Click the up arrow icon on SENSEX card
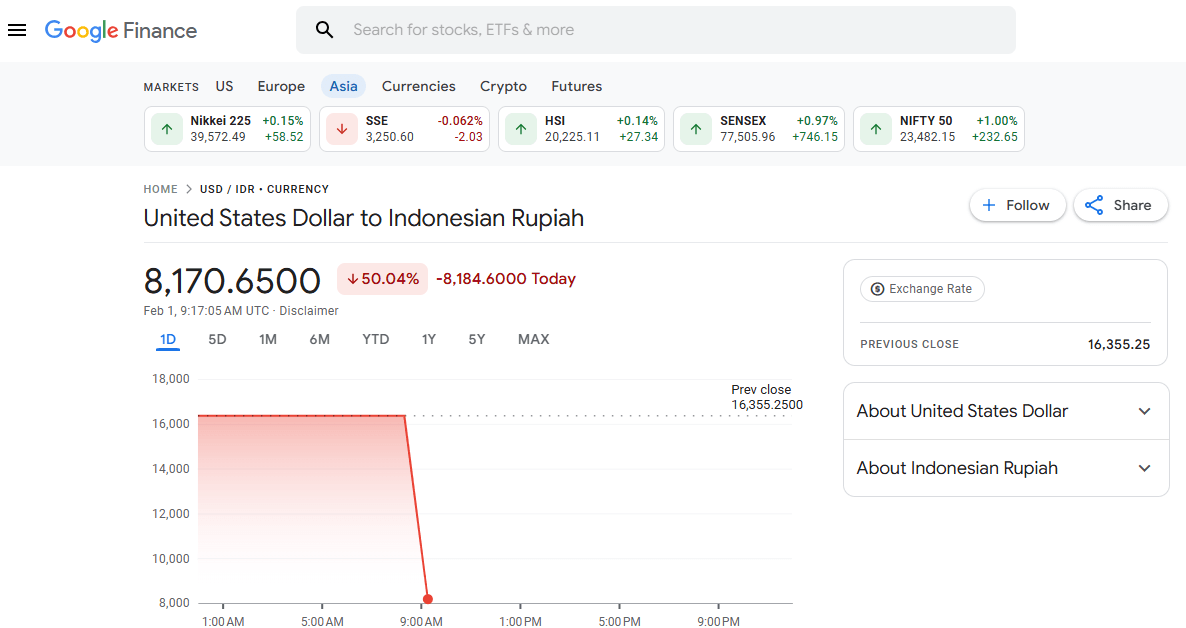The image size is (1186, 628). [x=695, y=129]
